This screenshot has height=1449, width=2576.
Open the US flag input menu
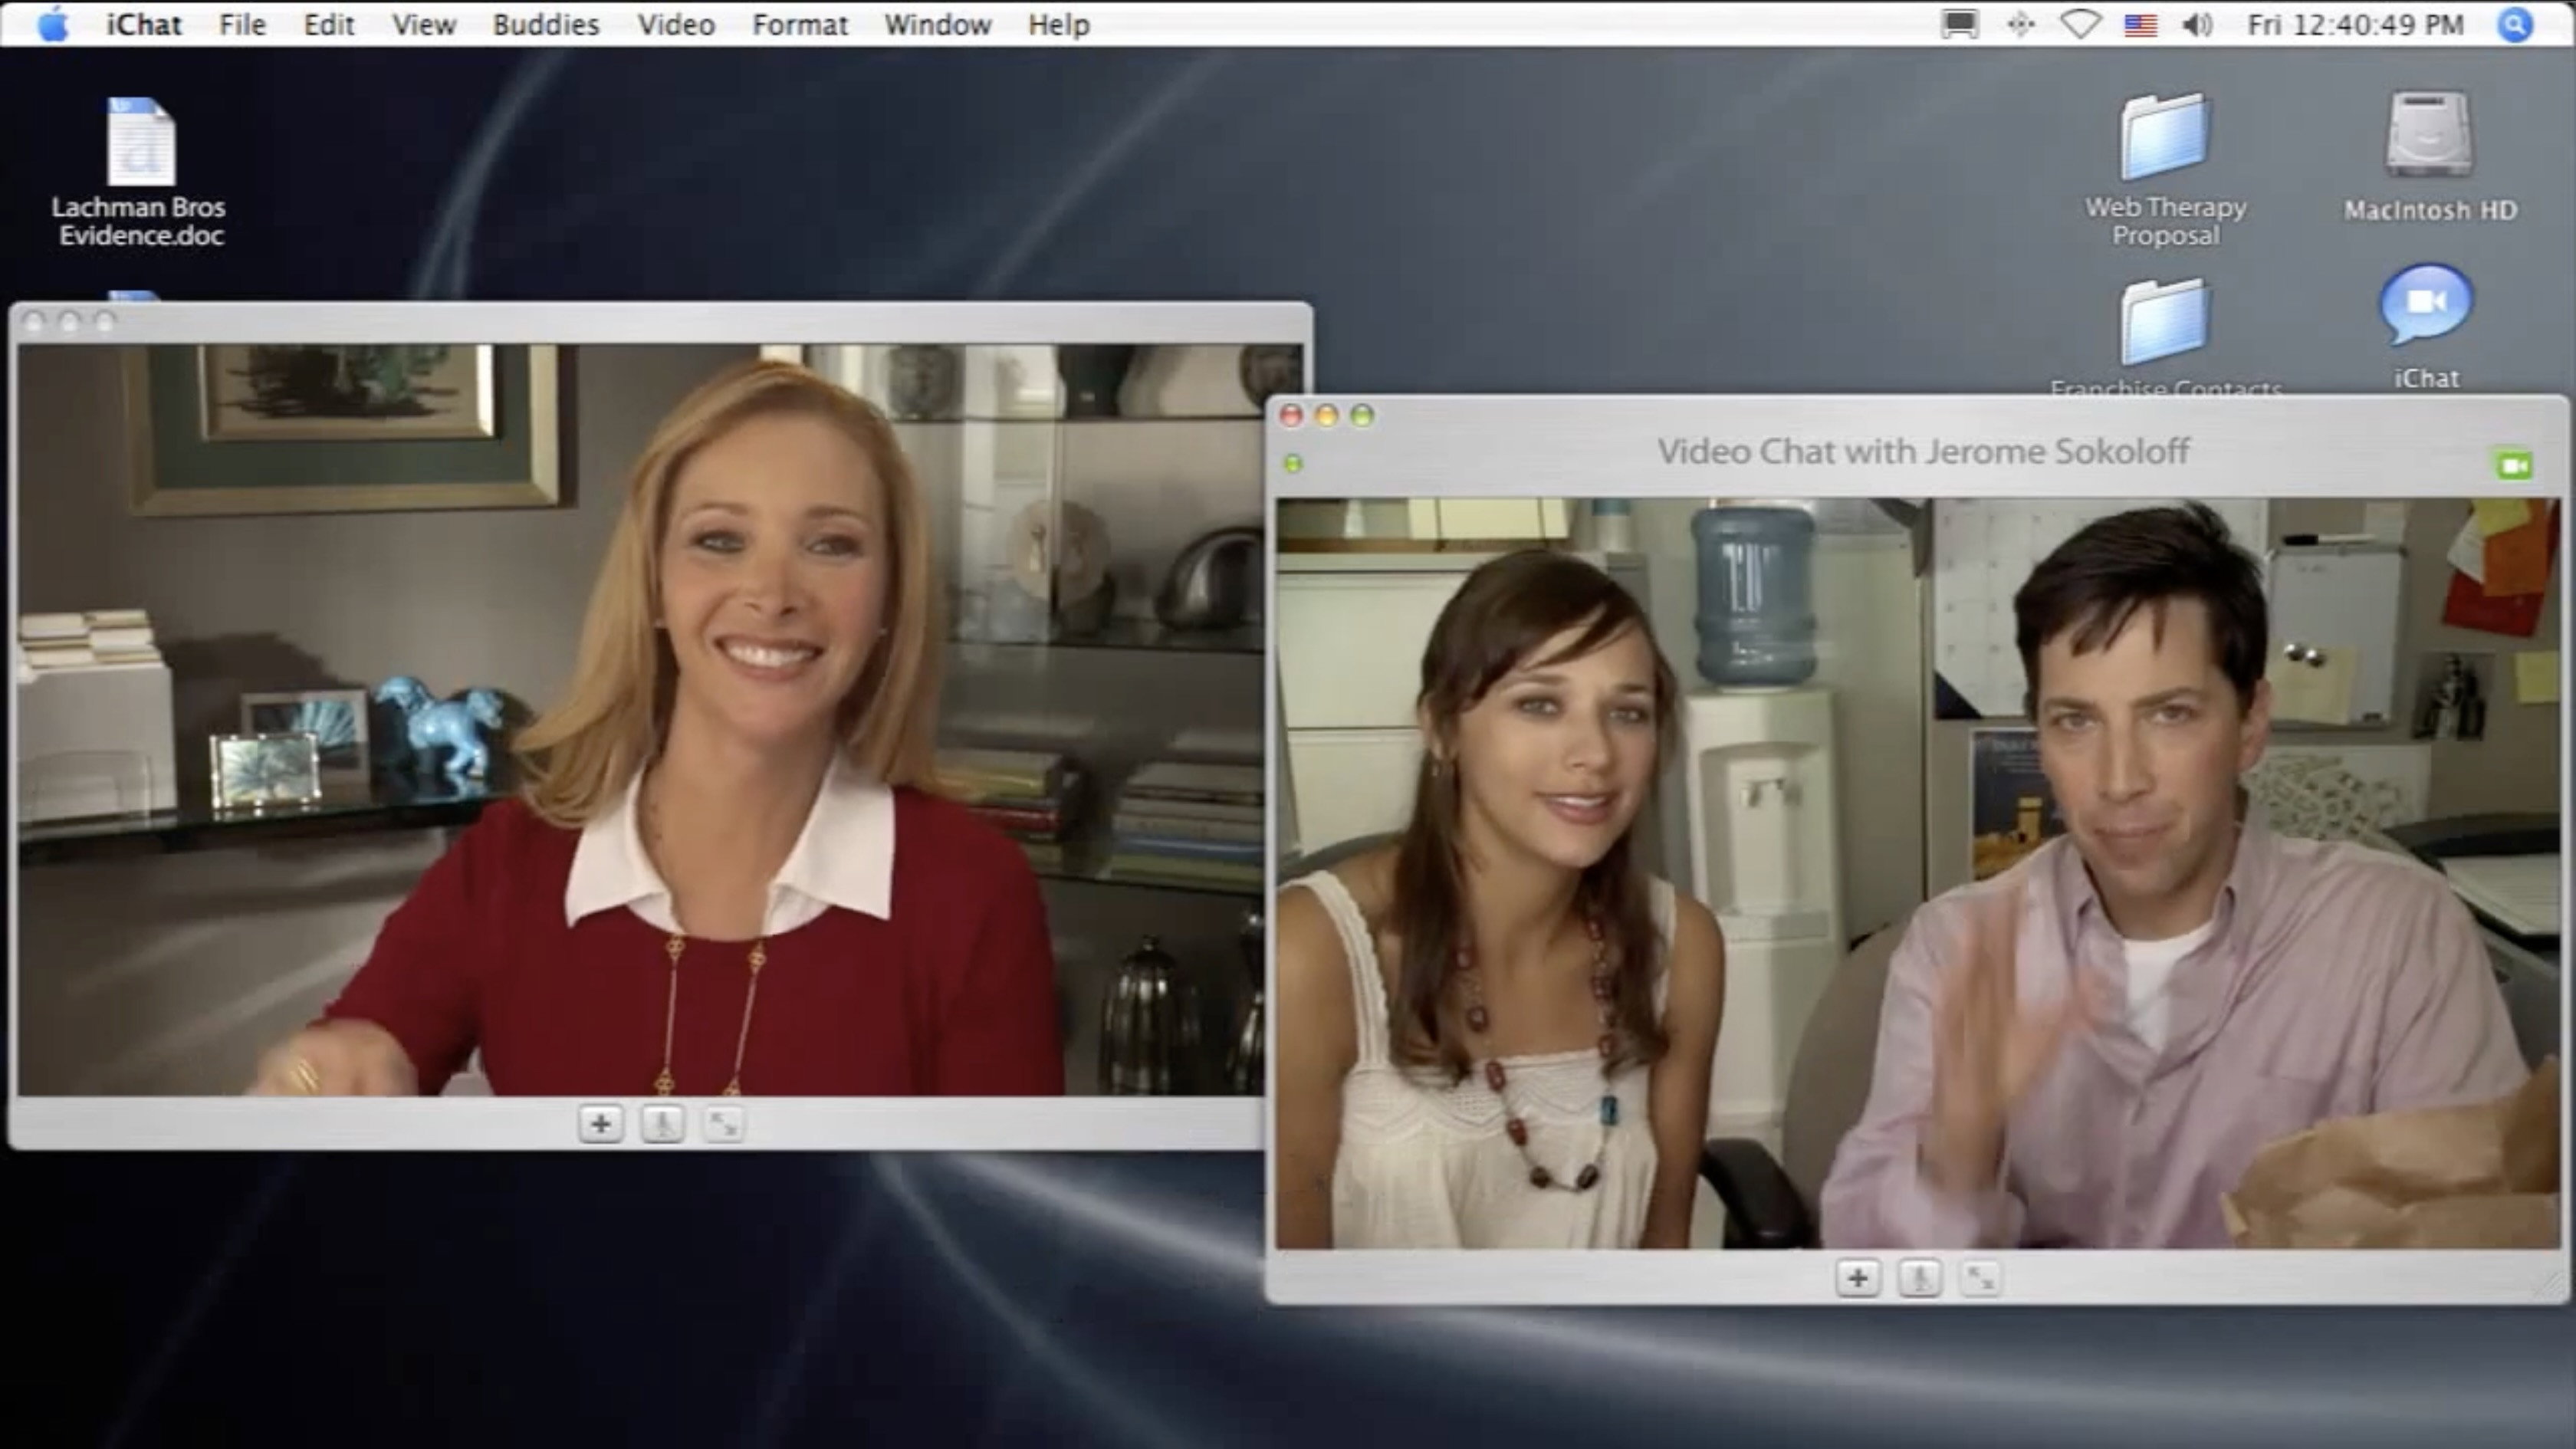[x=2140, y=24]
